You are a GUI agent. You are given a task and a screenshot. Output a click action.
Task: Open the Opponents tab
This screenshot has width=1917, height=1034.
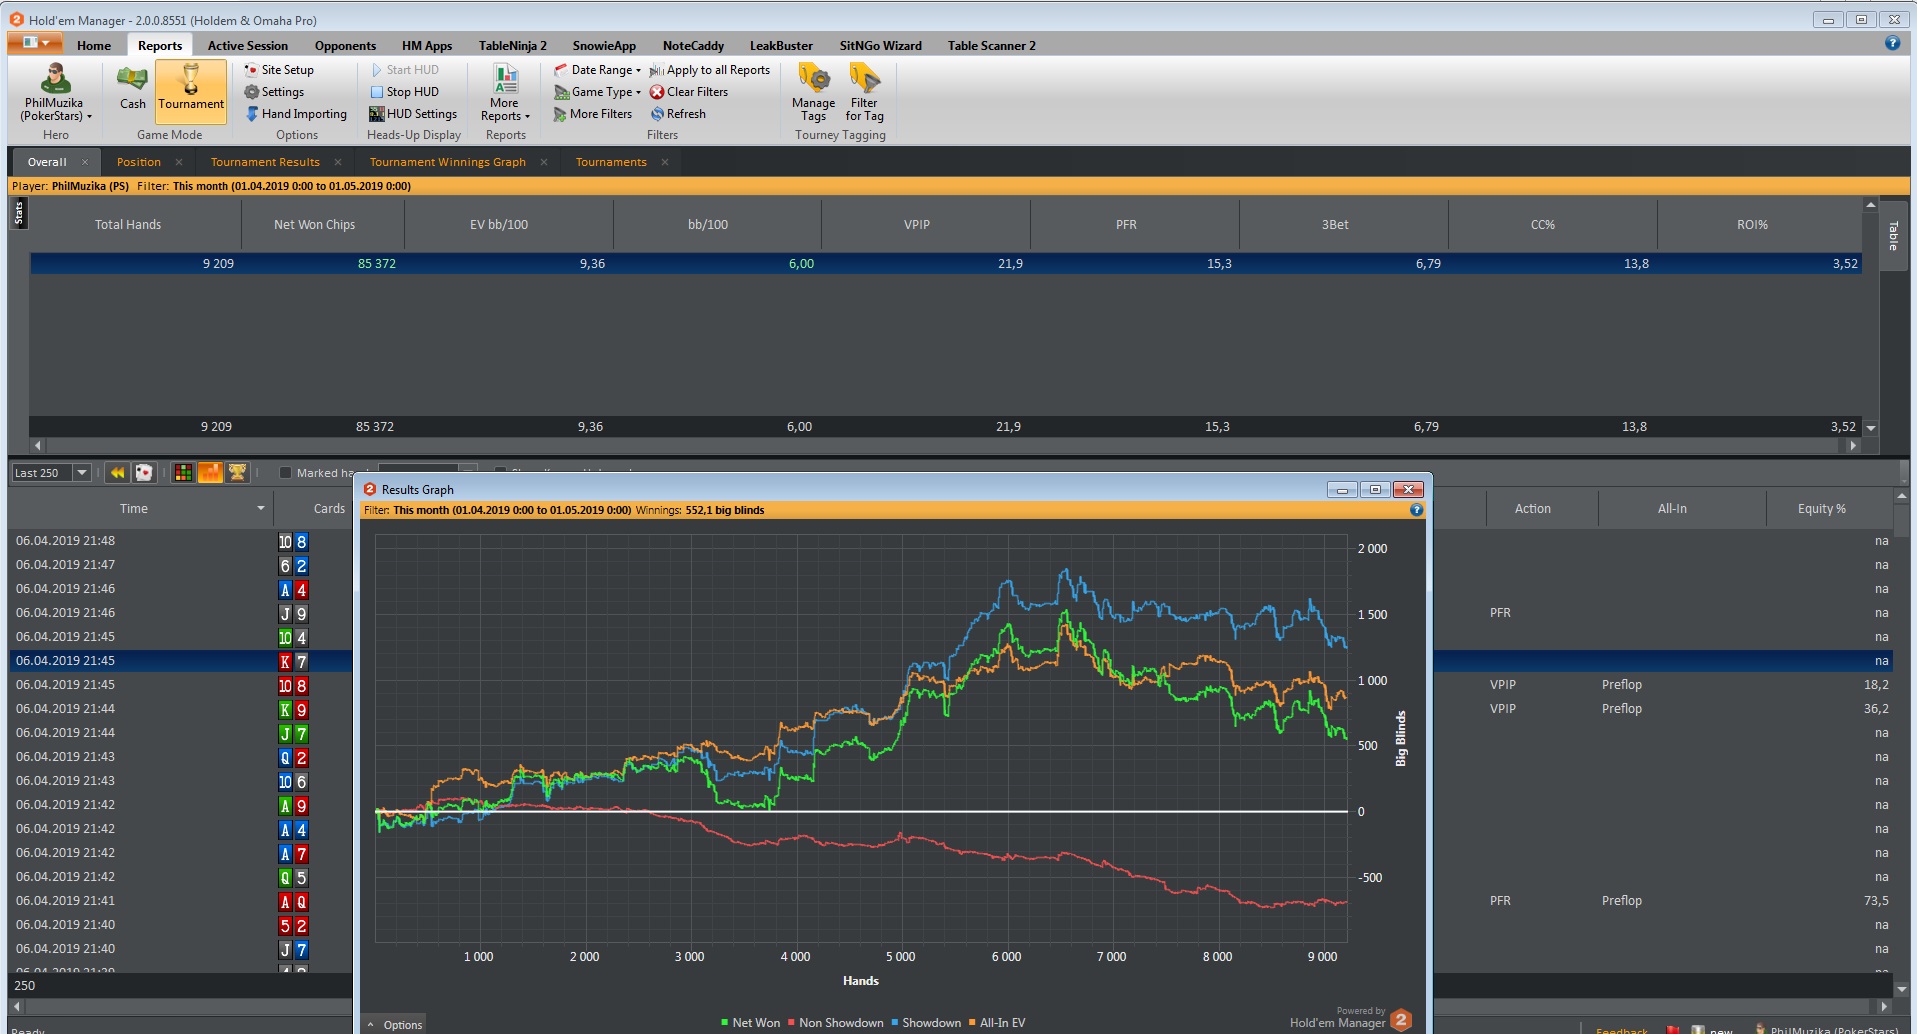pyautogui.click(x=345, y=45)
